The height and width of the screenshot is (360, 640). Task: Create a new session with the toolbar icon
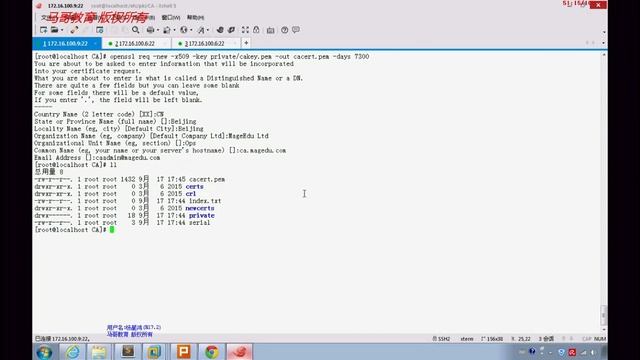(44, 30)
